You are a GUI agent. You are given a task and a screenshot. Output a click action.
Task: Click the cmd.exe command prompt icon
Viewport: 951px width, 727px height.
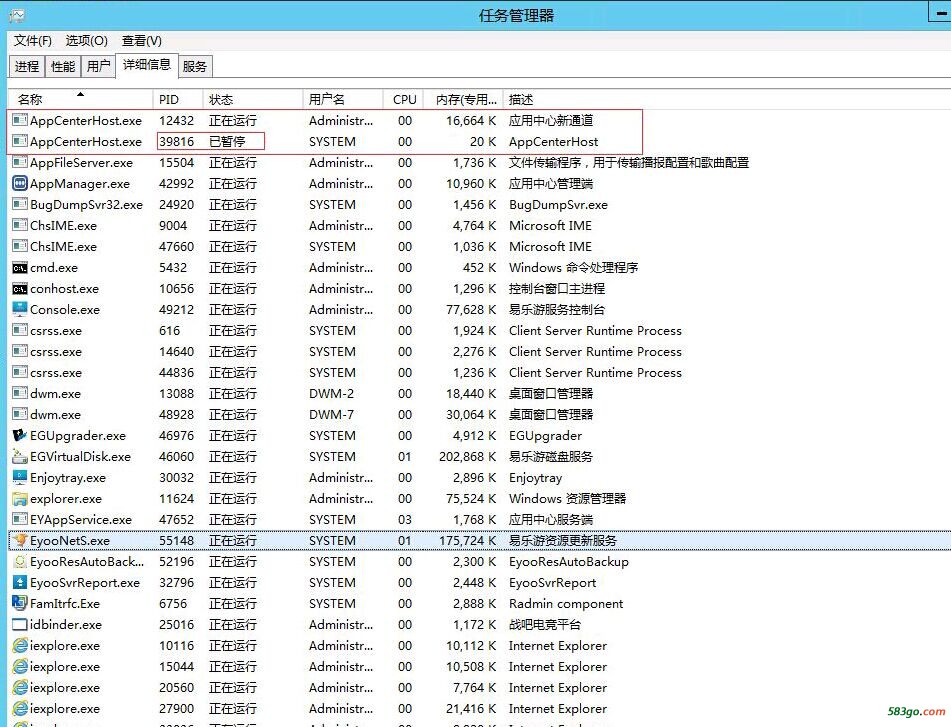(20, 267)
